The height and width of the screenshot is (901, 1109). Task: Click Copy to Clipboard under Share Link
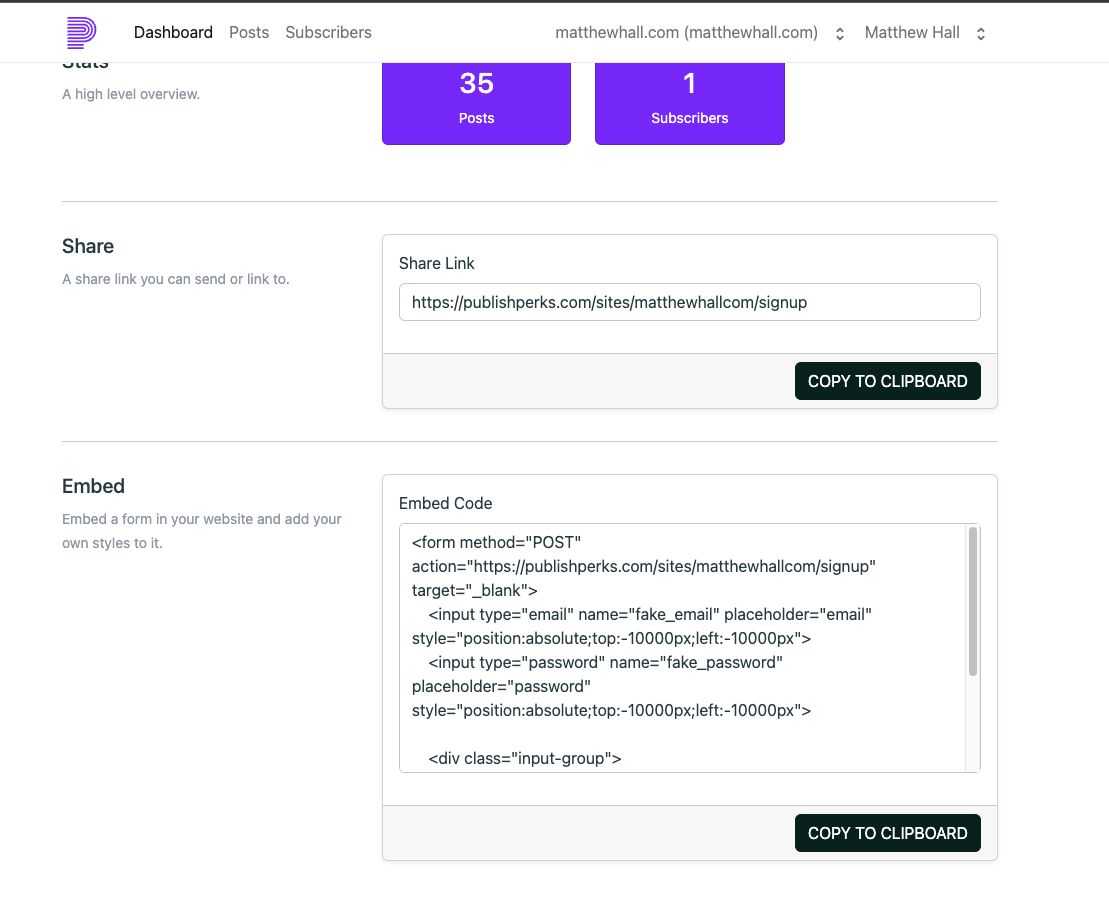tap(887, 381)
